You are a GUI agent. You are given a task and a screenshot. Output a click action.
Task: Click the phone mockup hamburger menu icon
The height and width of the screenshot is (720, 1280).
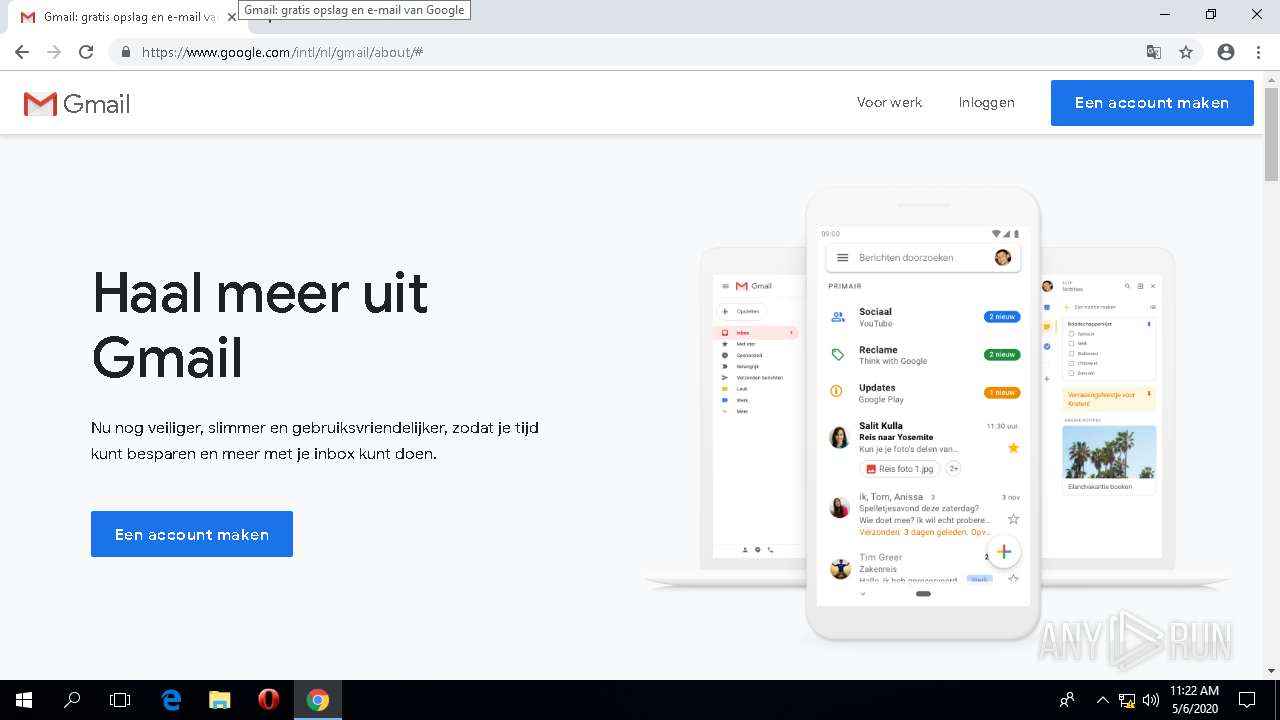[842, 258]
